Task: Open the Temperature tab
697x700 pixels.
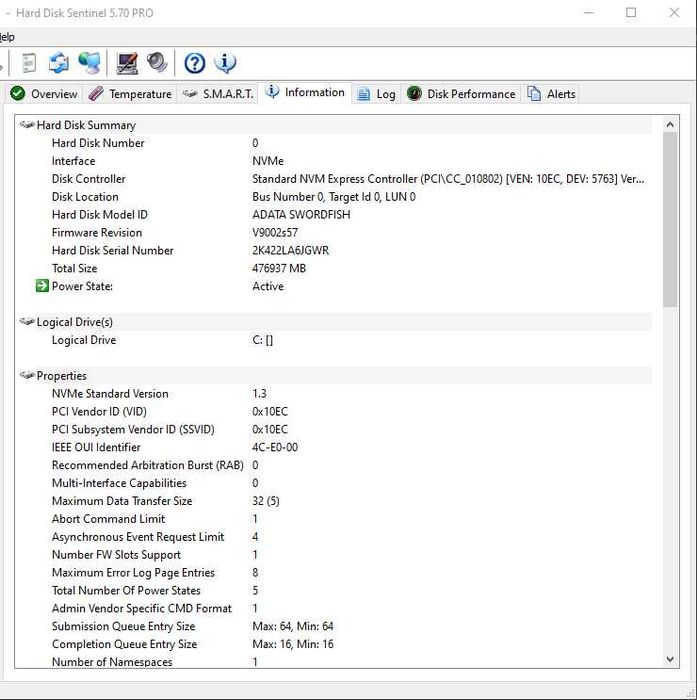Action: pos(130,94)
